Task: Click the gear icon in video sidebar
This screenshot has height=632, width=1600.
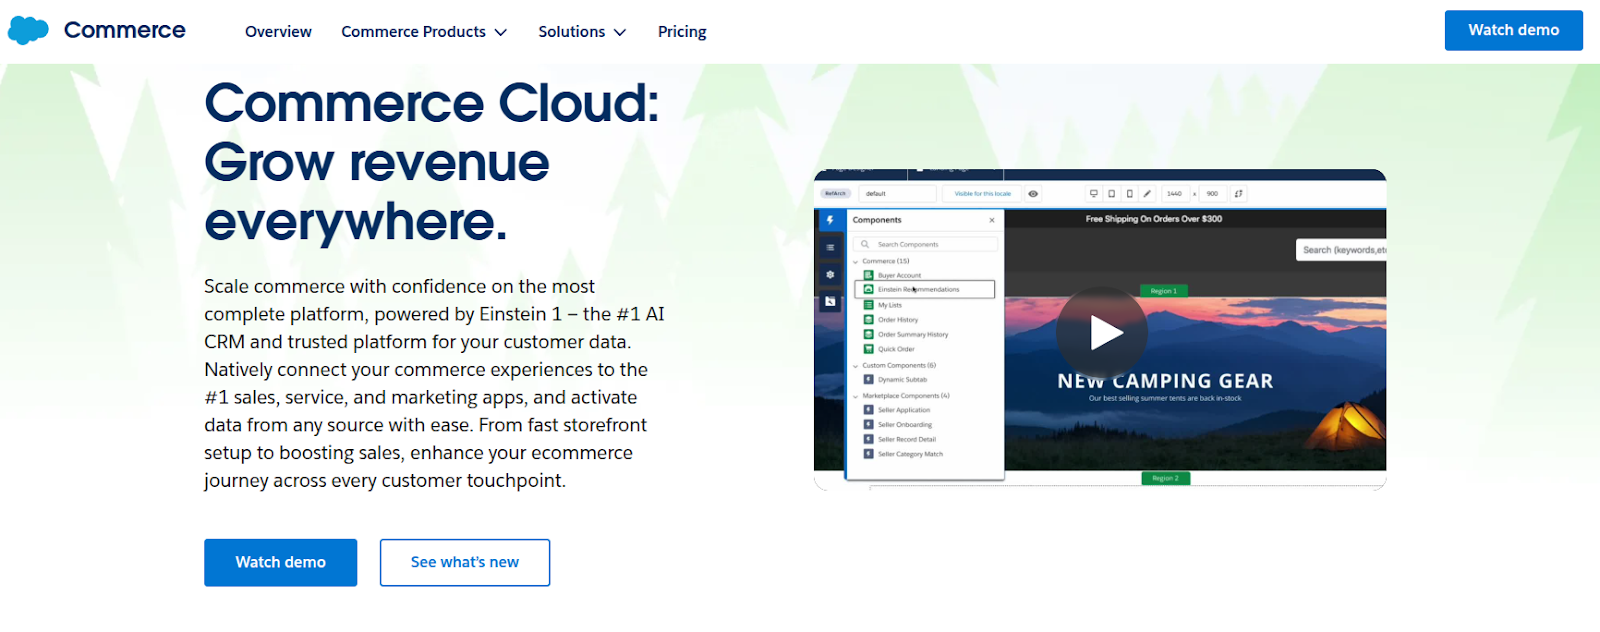Action: point(830,274)
